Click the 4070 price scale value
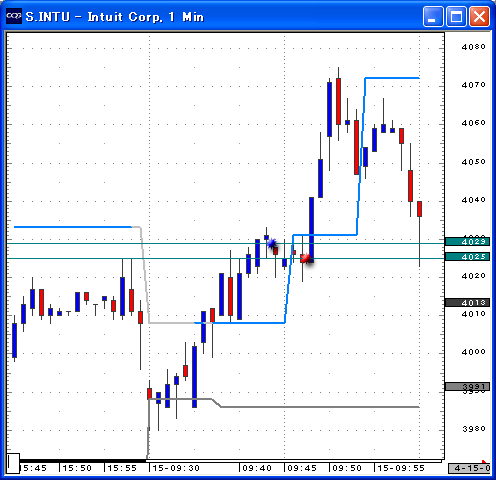Viewport: 496px width, 480px height. (x=473, y=85)
